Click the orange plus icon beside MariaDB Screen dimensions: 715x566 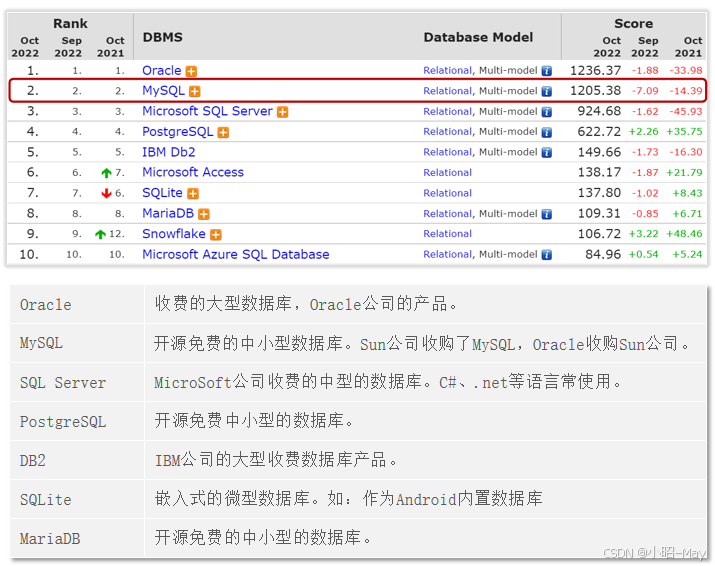coord(204,214)
